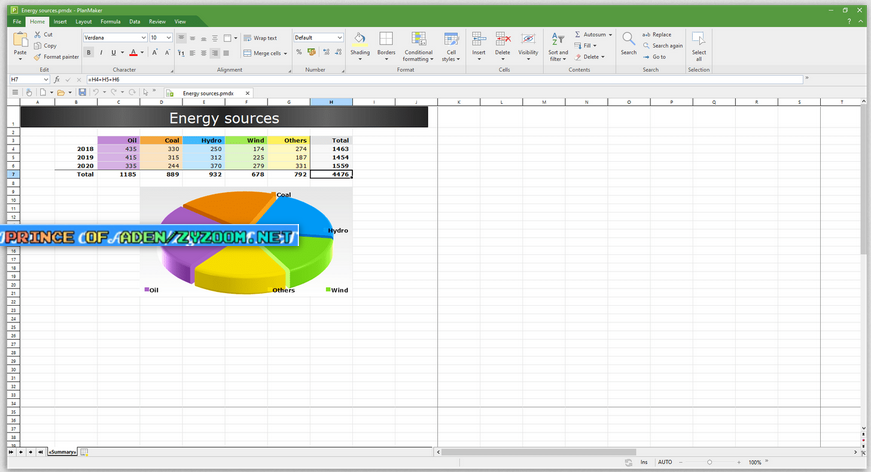Open the Visibility eye tool
This screenshot has height=472, width=871.
click(528, 39)
